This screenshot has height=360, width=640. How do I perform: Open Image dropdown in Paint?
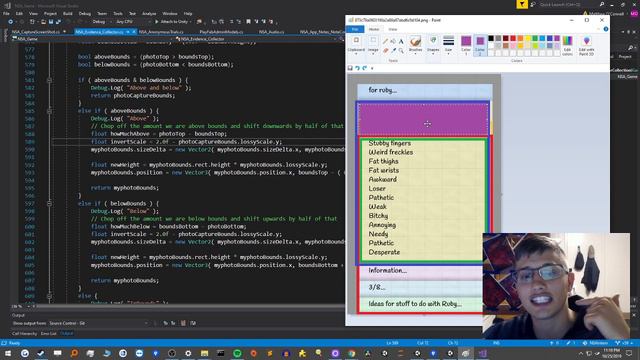(x=373, y=45)
